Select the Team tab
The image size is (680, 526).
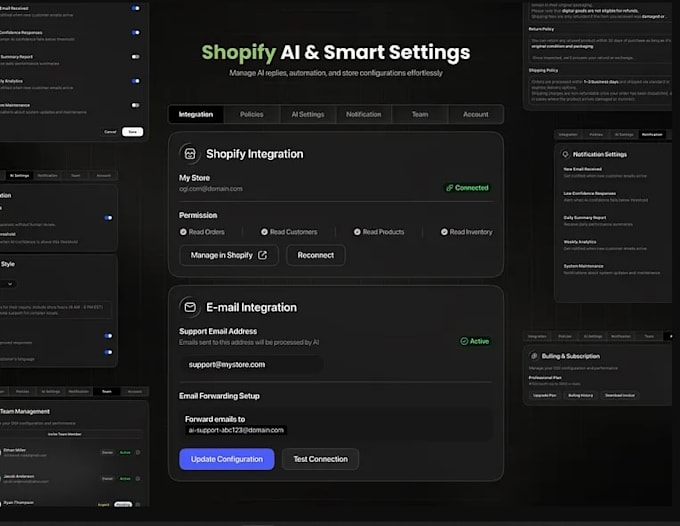pyautogui.click(x=420, y=114)
